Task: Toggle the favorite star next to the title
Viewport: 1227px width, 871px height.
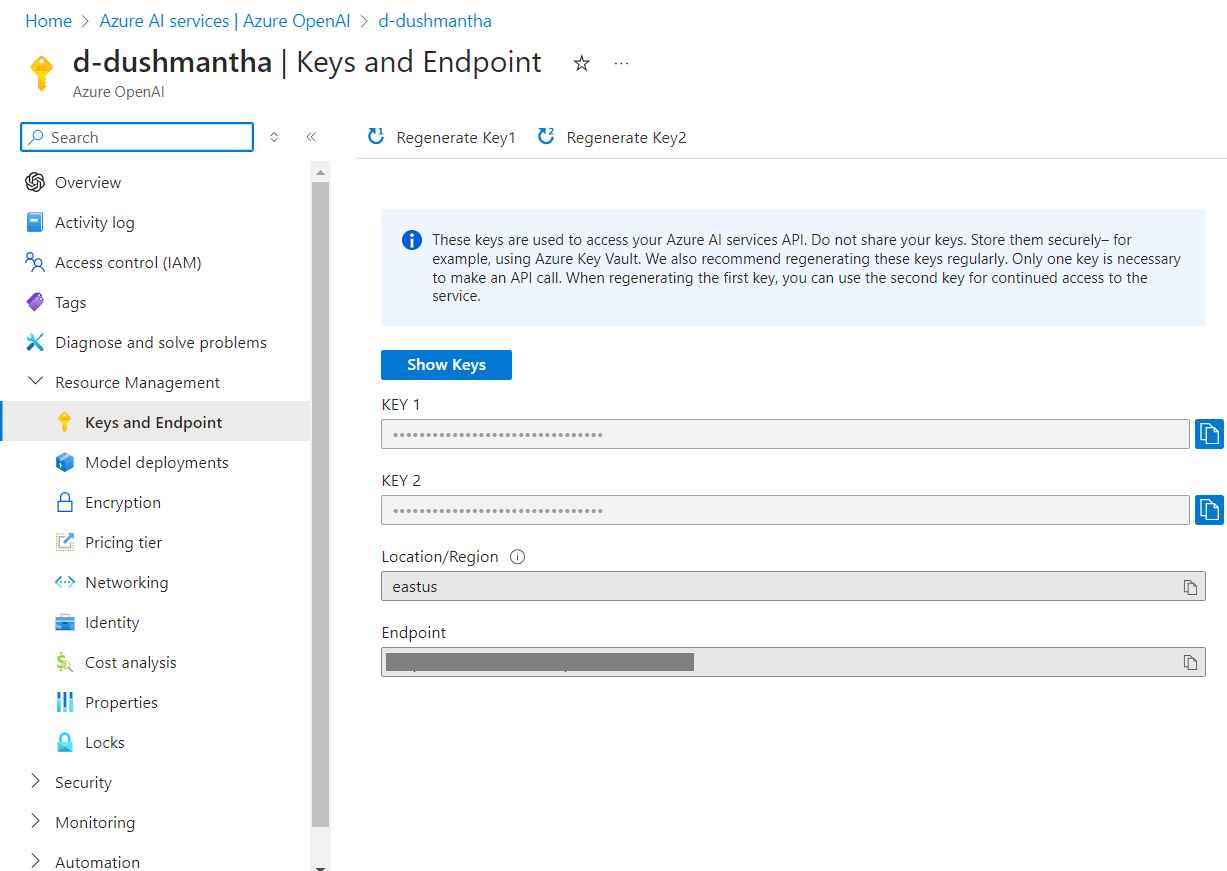Action: coord(581,63)
